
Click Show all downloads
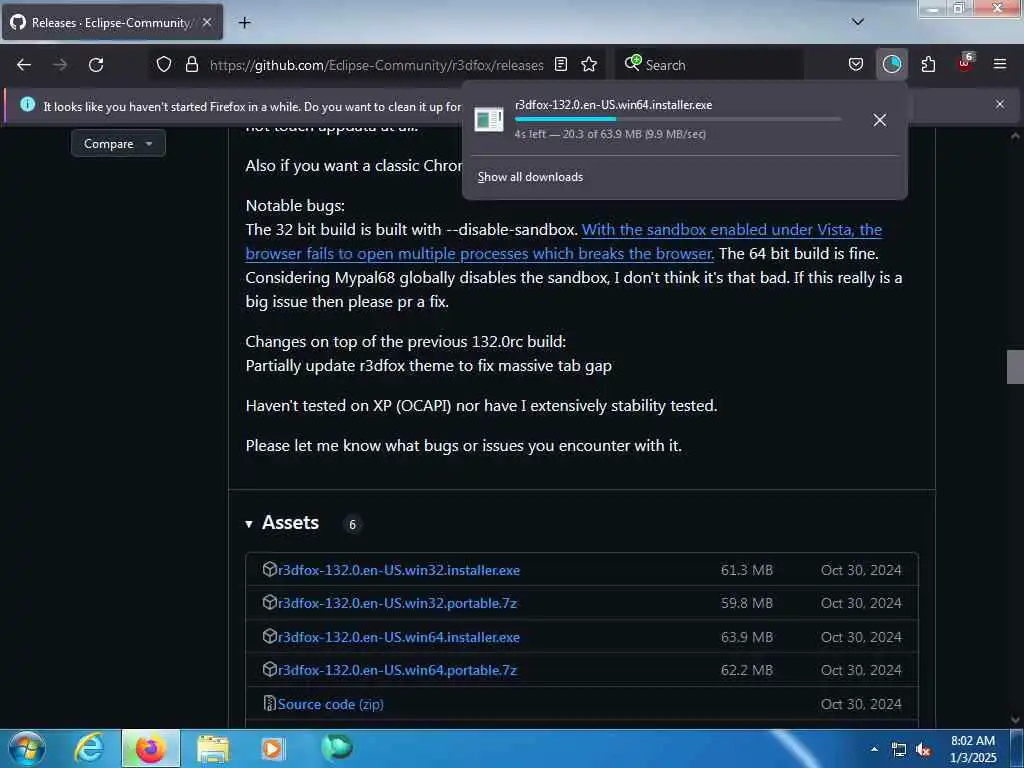(530, 177)
